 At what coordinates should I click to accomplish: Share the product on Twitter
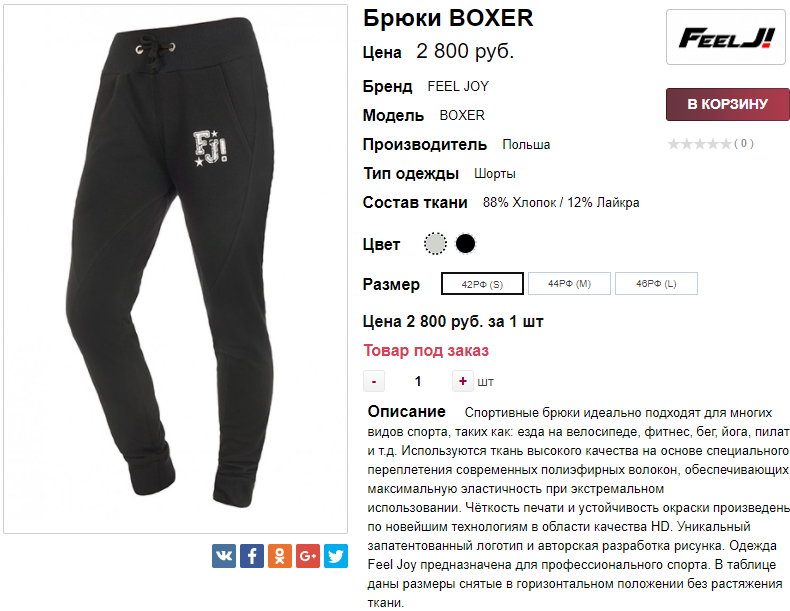point(336,556)
